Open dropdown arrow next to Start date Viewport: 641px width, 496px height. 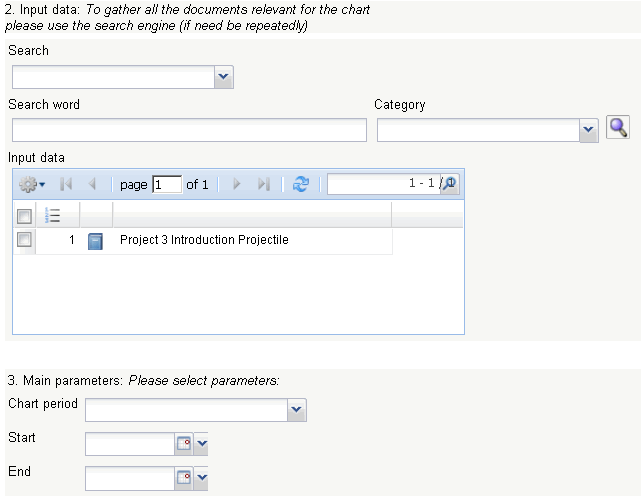[x=202, y=446]
